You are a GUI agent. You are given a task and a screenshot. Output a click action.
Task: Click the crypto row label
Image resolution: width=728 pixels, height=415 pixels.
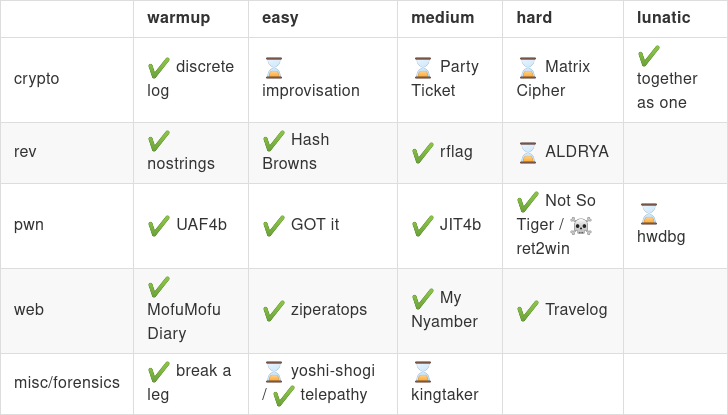click(x=37, y=78)
